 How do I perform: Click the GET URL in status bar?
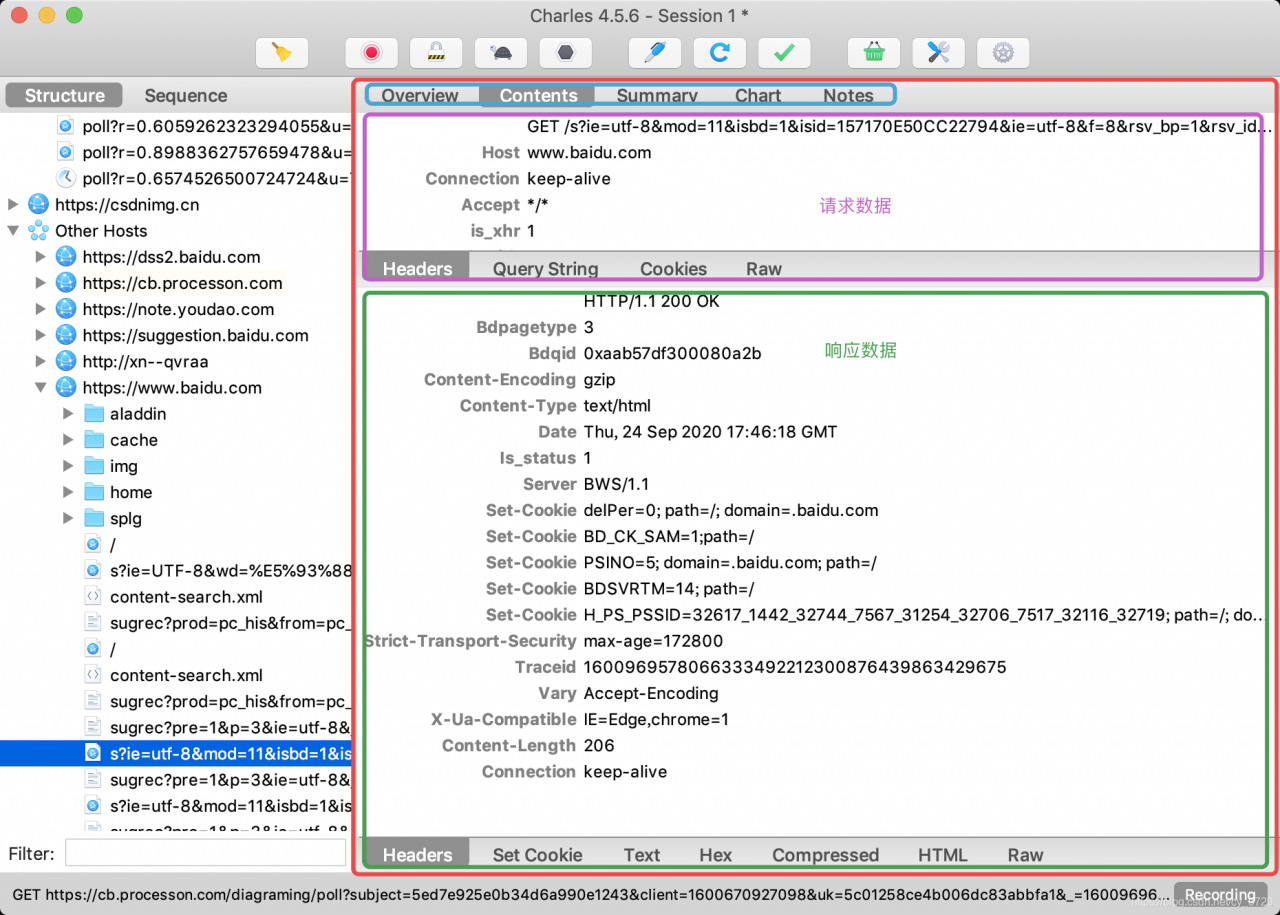(589, 894)
